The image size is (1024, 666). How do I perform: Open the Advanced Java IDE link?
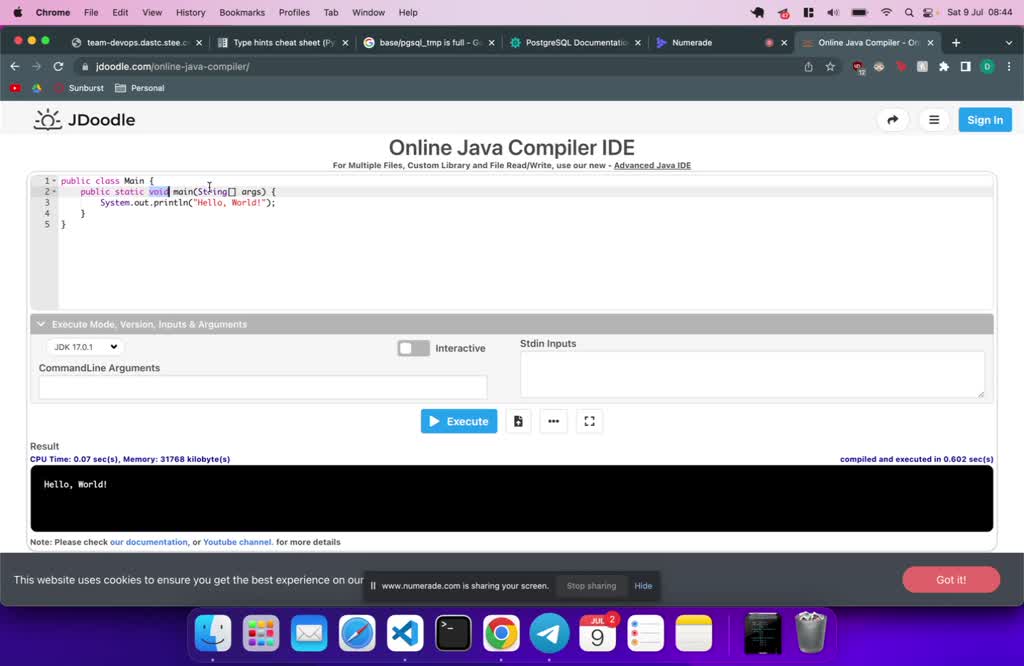coord(652,166)
